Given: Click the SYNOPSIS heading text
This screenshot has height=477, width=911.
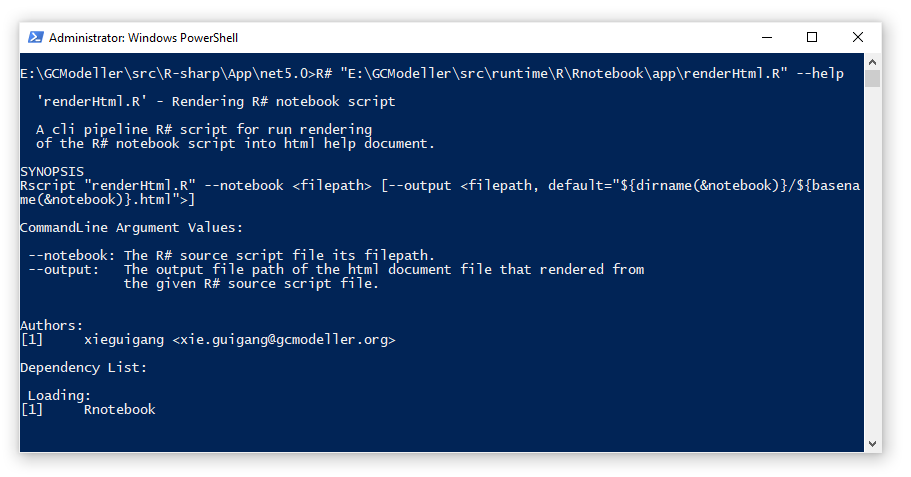Looking at the screenshot, I should (52, 171).
